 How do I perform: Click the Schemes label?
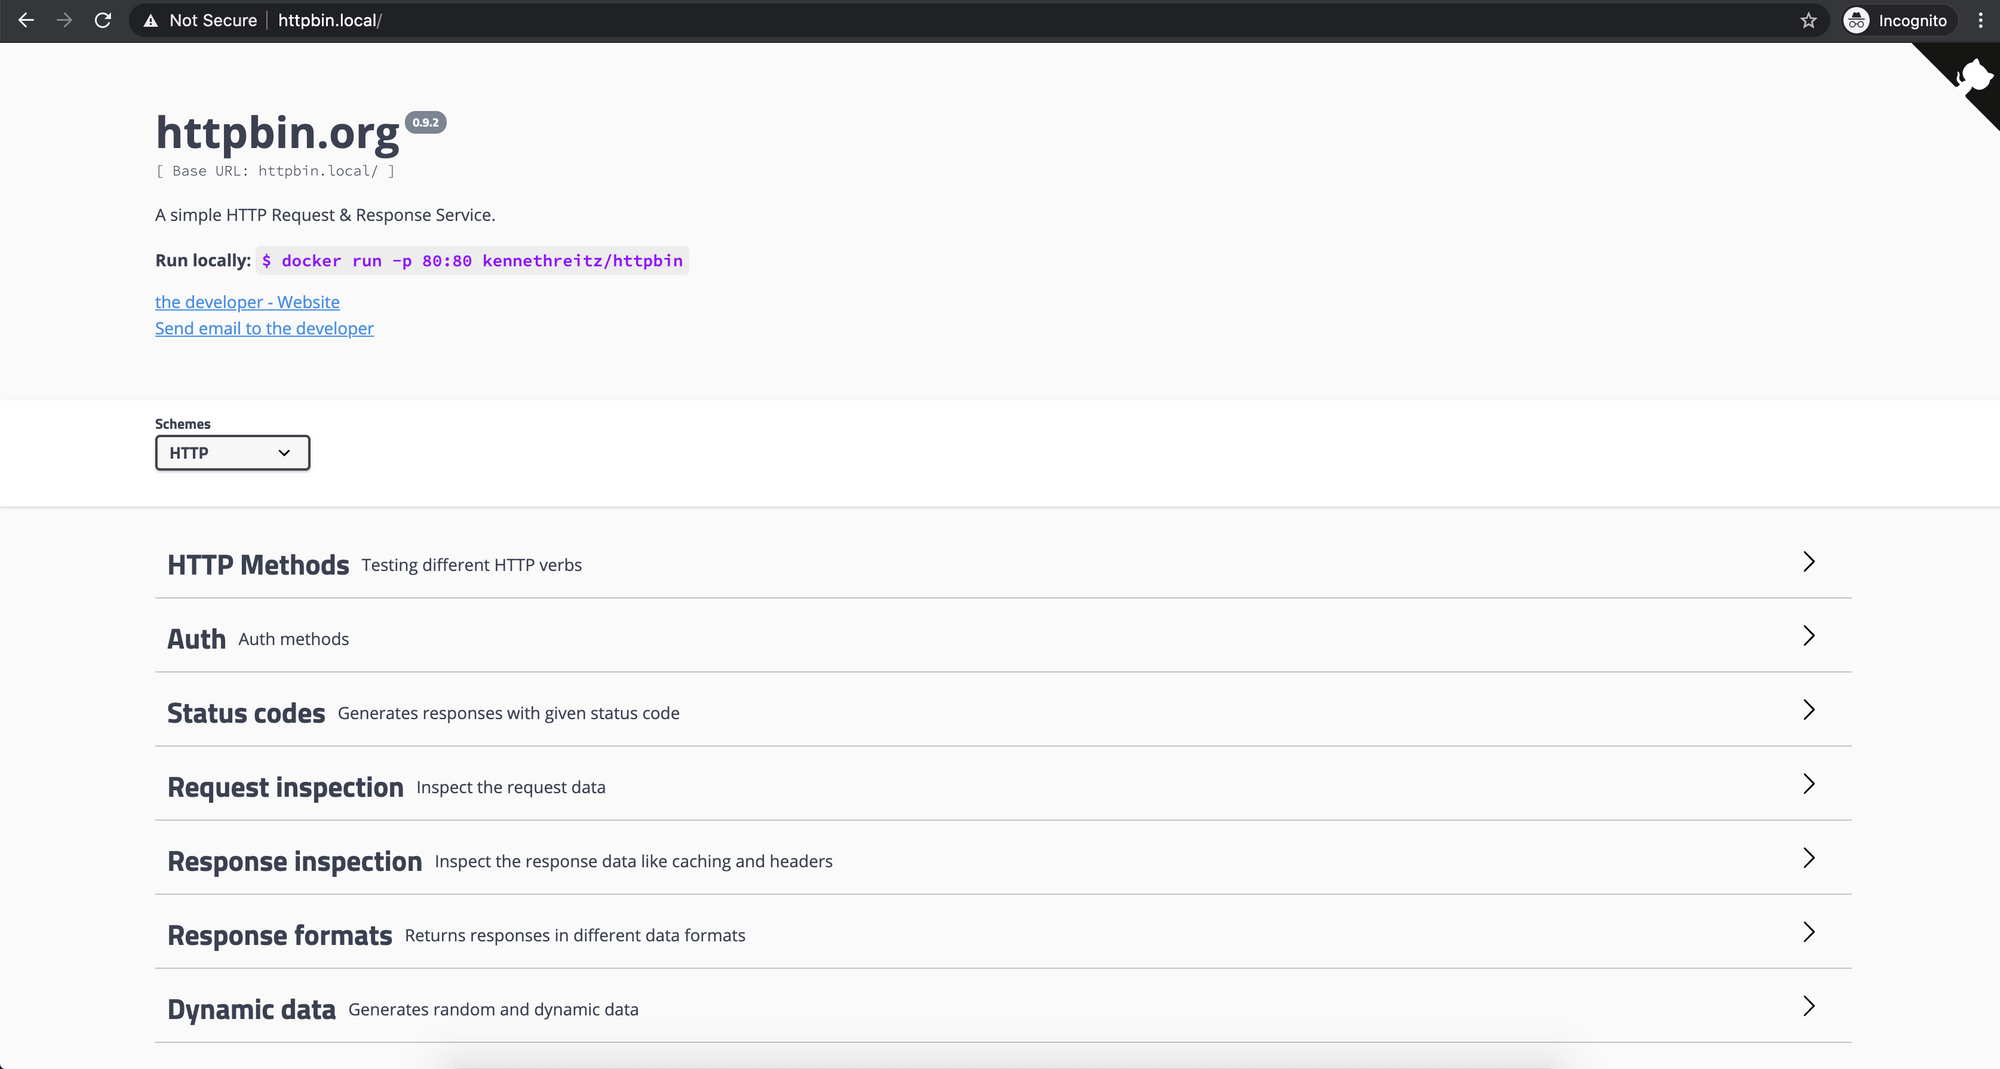point(183,424)
